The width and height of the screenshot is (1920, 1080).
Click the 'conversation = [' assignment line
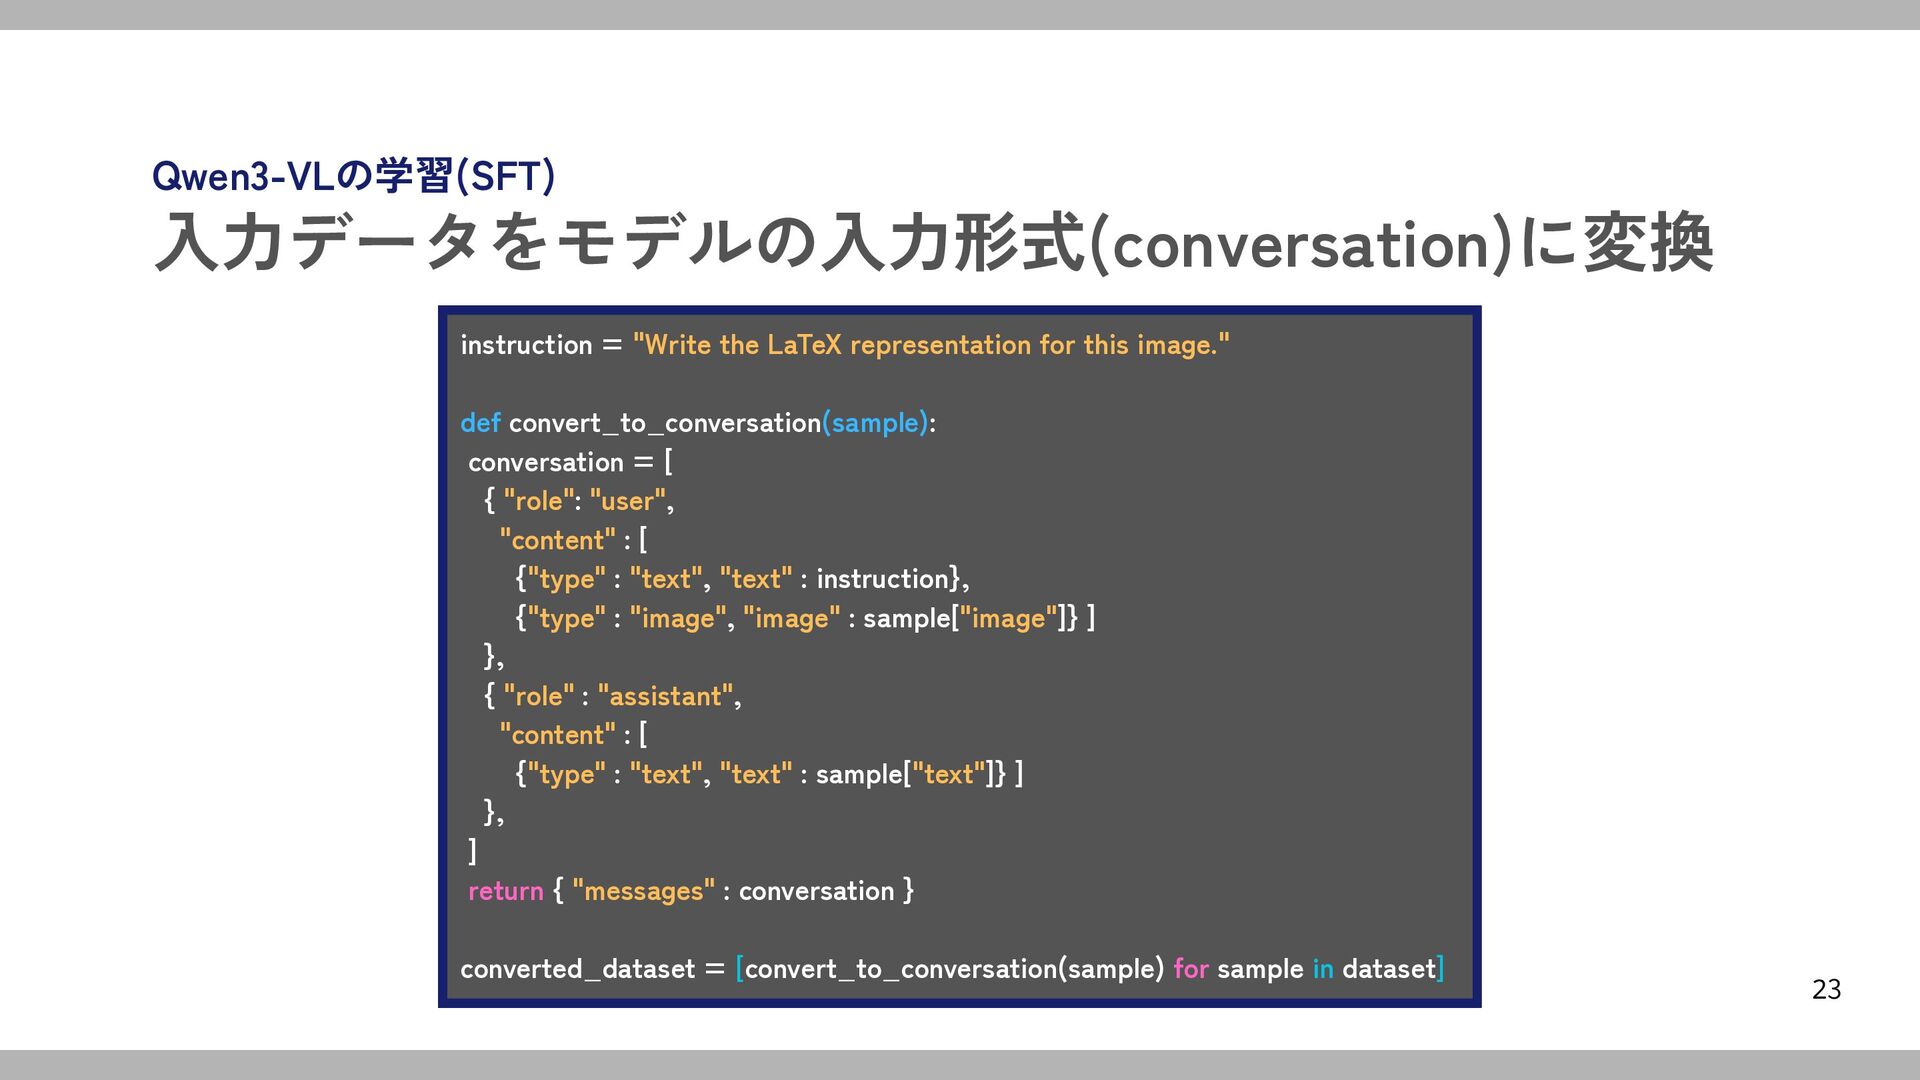(570, 462)
